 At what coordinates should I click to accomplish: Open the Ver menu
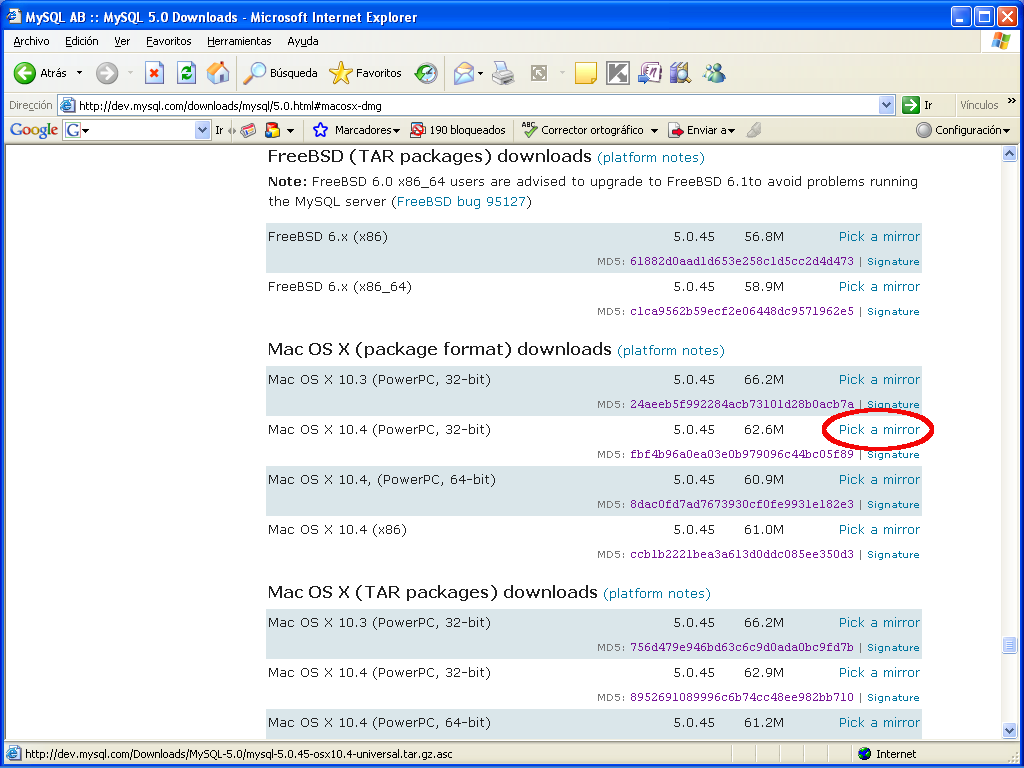[122, 41]
